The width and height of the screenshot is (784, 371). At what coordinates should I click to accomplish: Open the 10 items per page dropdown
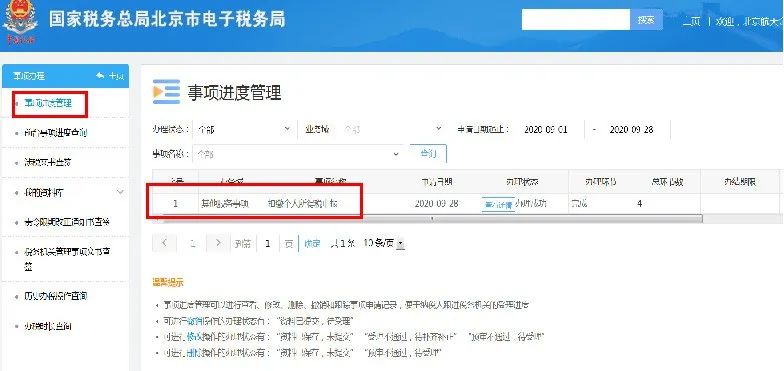[384, 244]
